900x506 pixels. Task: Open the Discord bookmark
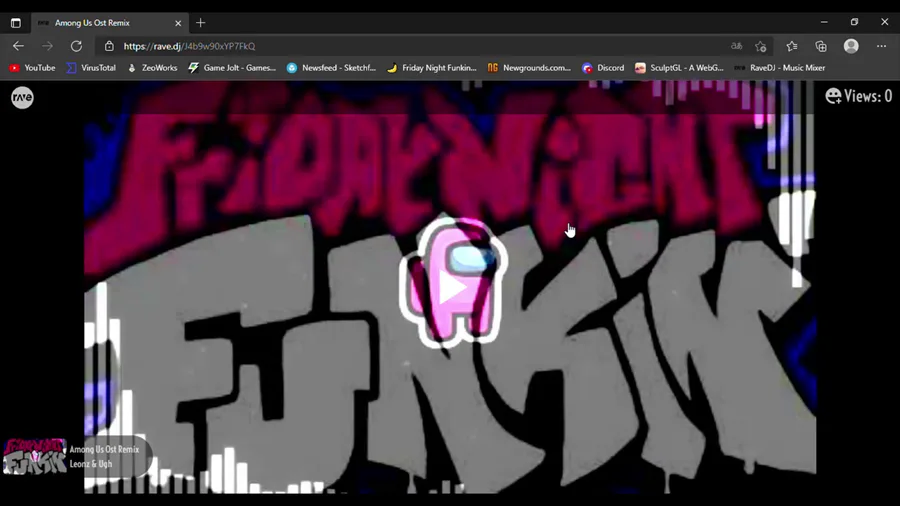pos(603,68)
